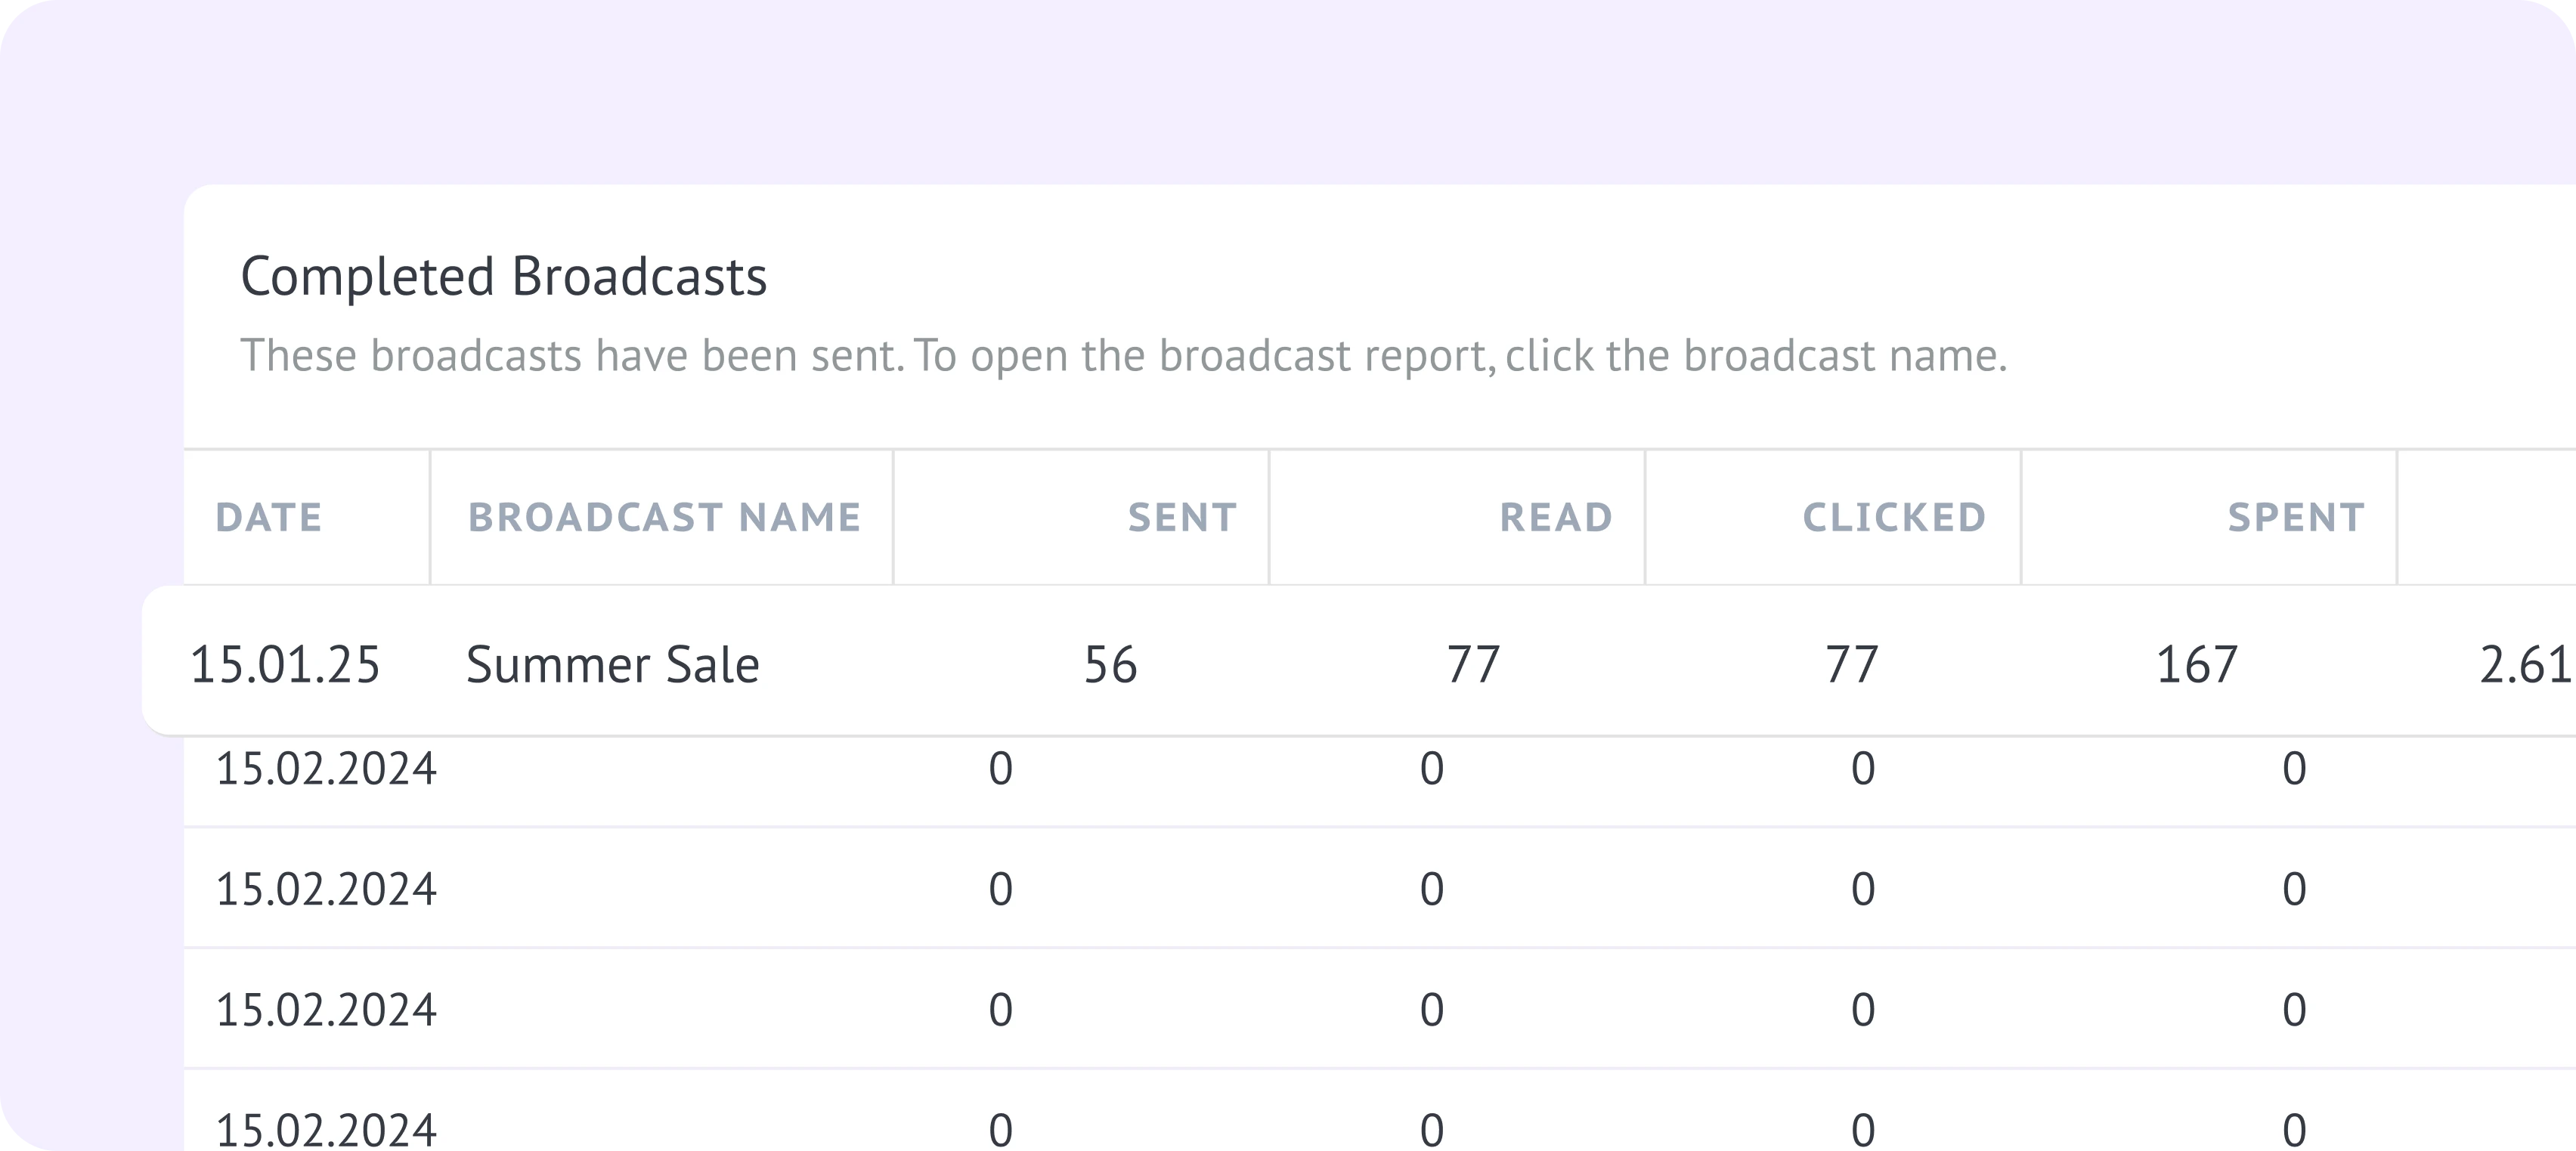Click sent value in first 15.02.2024 row
Screen dimensions: 2576x1151
coord(1000,769)
